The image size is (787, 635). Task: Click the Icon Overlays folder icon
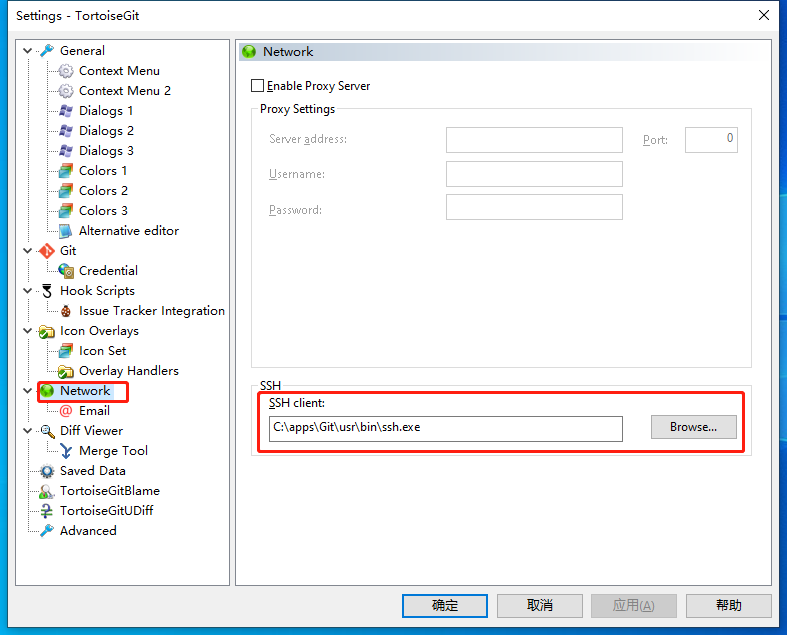[x=47, y=331]
